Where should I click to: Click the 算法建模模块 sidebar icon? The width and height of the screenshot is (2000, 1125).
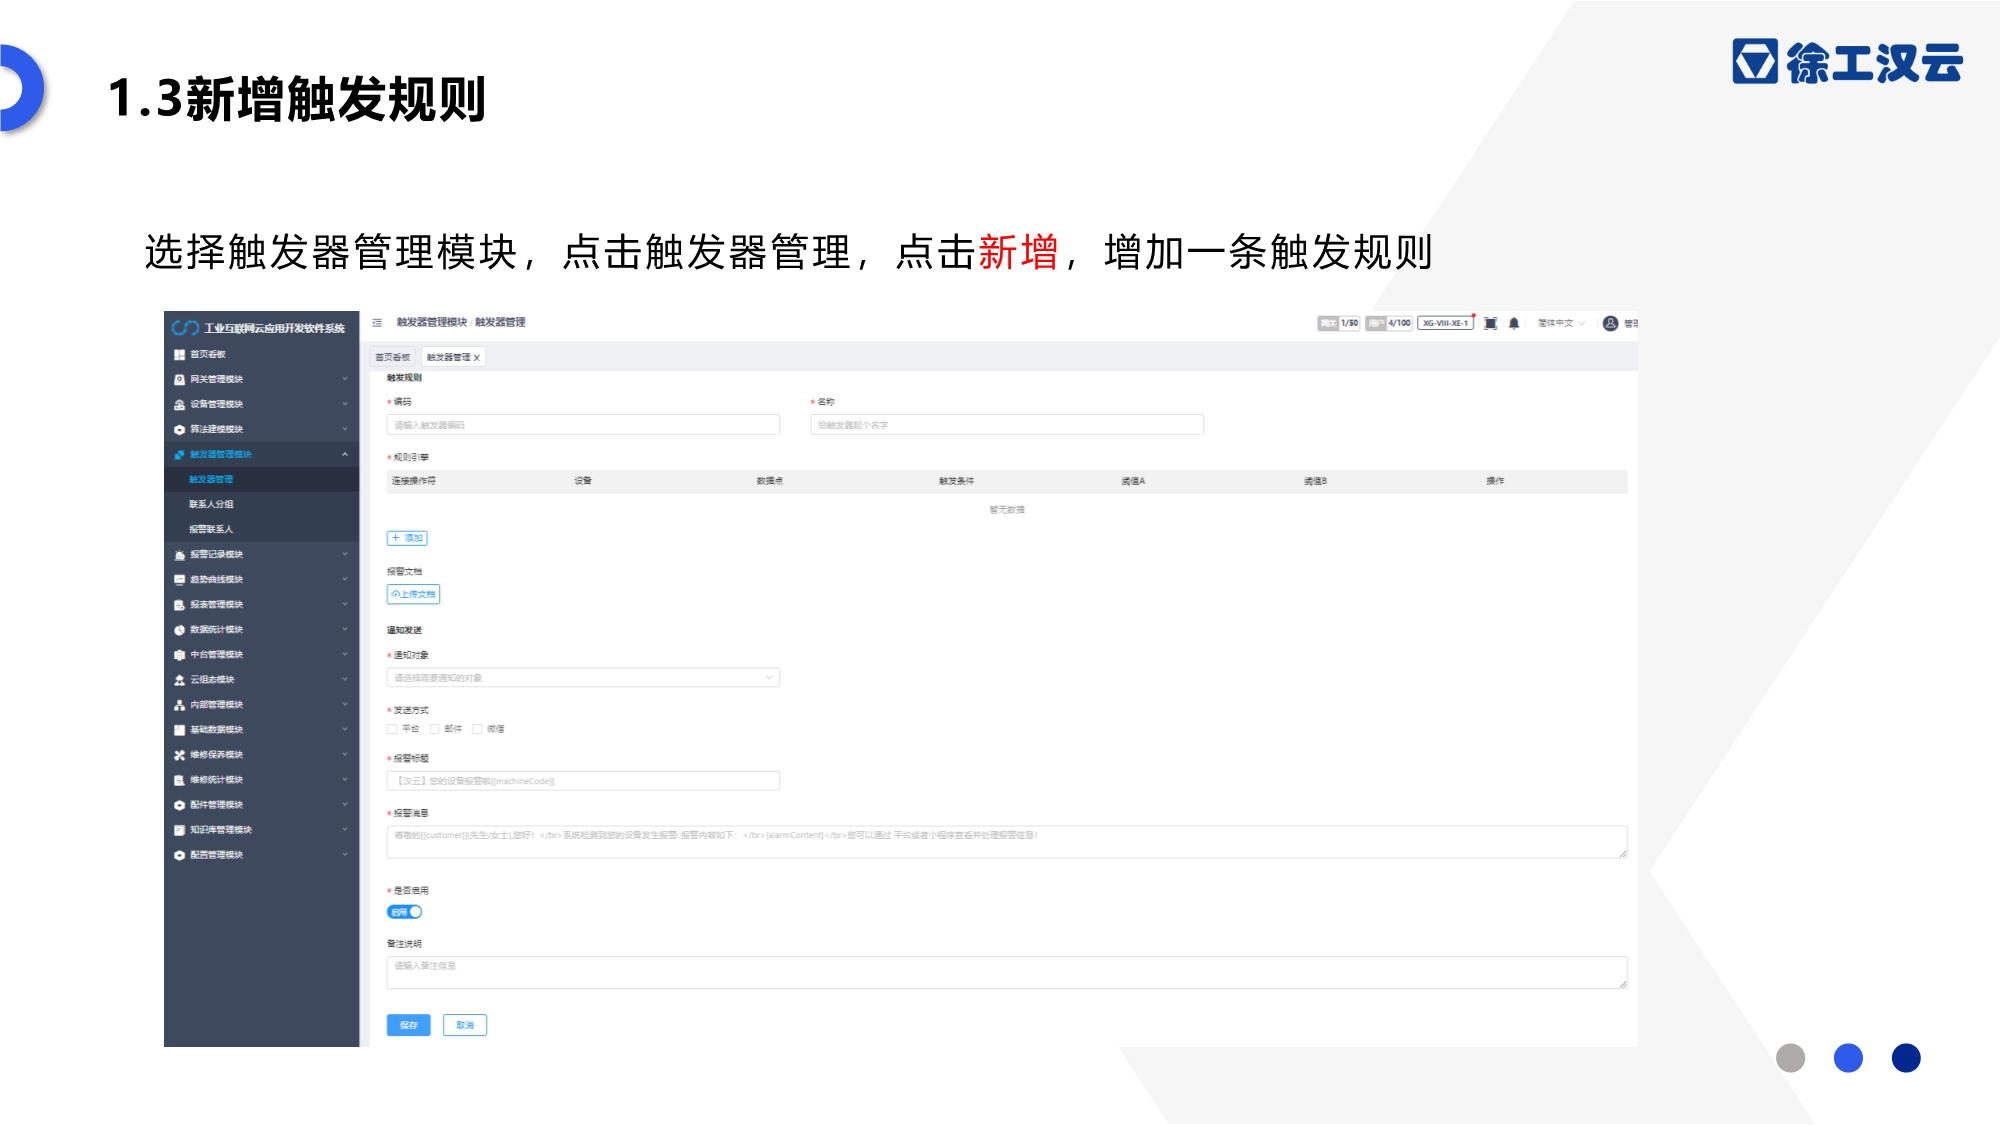(180, 430)
